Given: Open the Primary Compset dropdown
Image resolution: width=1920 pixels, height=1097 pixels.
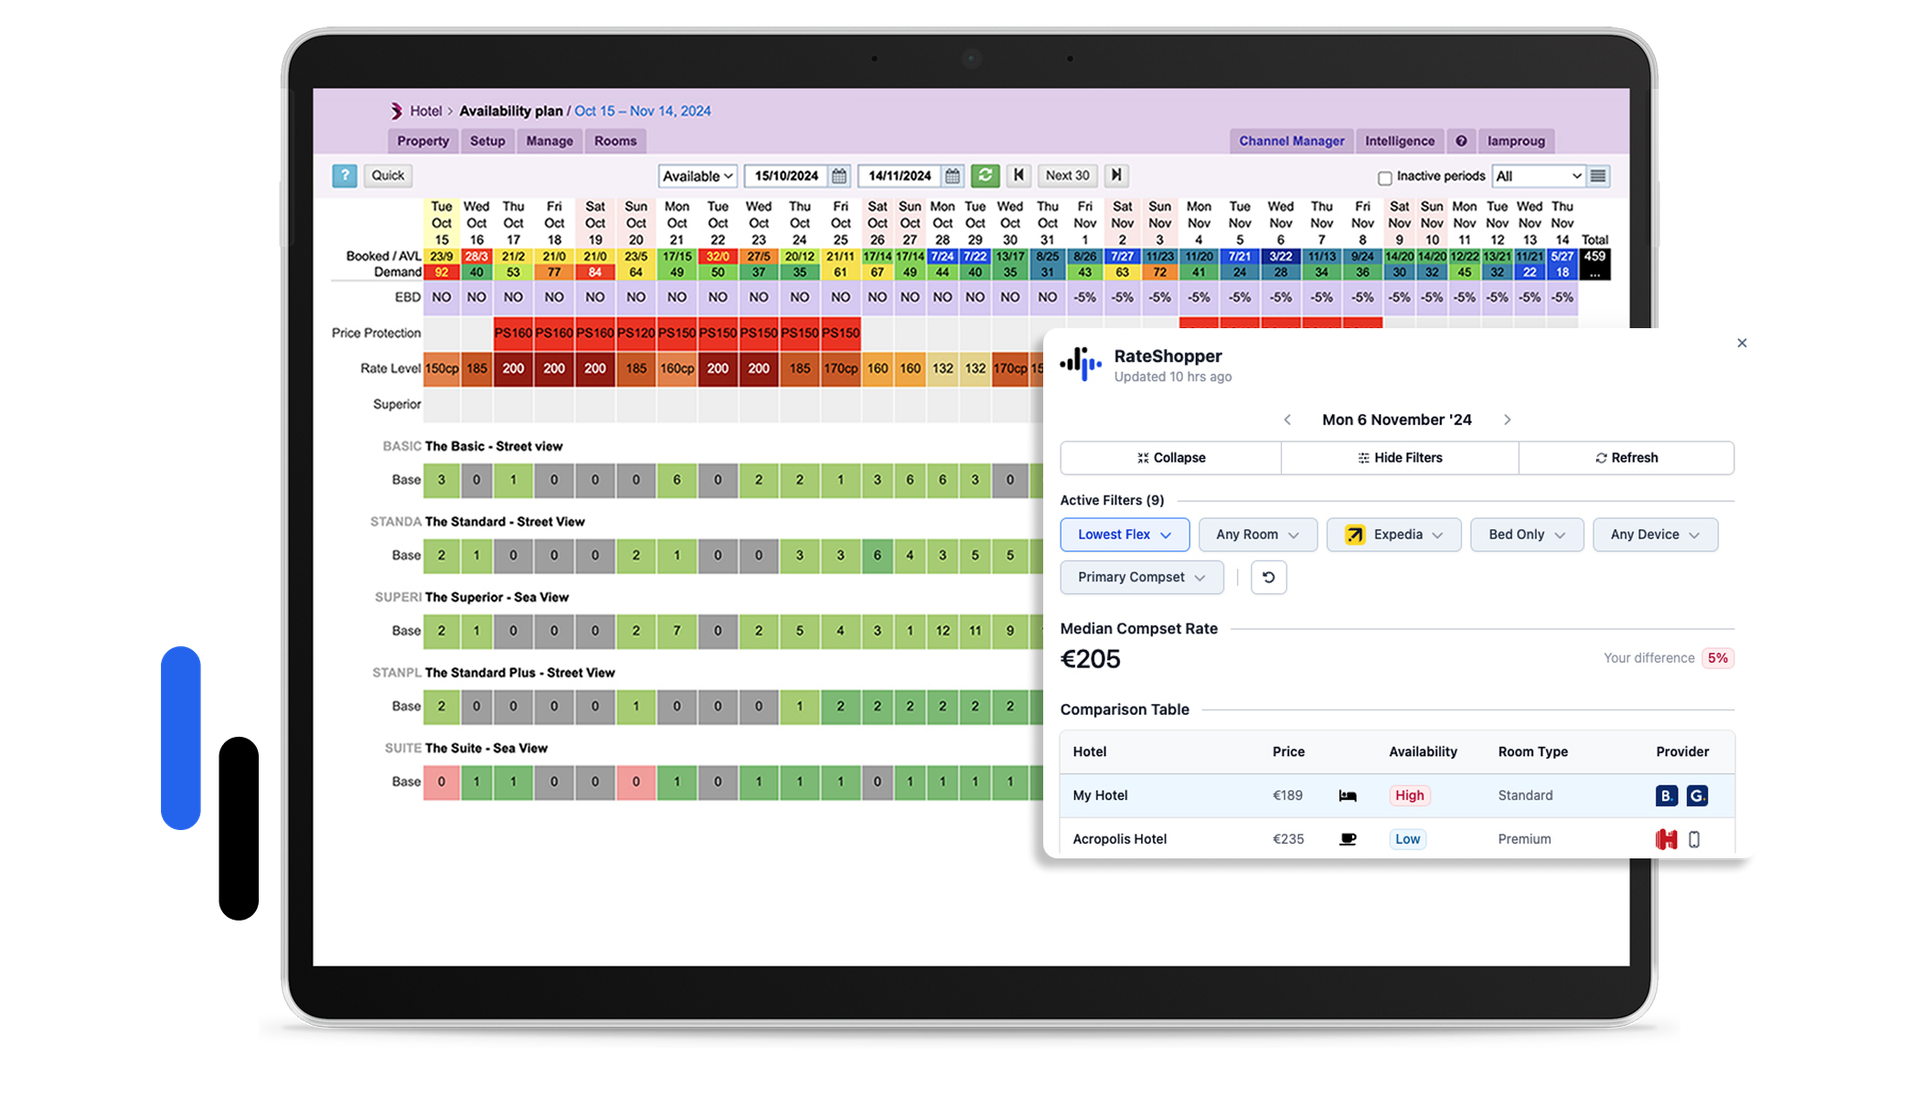Looking at the screenshot, I should (1140, 577).
